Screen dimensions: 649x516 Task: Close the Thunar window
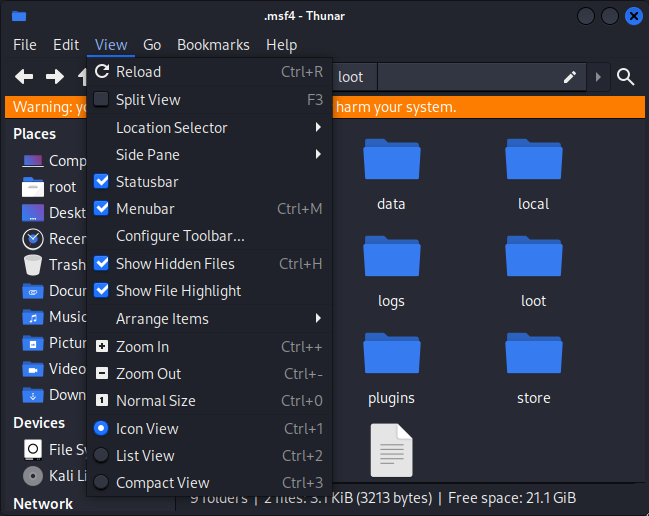633,17
